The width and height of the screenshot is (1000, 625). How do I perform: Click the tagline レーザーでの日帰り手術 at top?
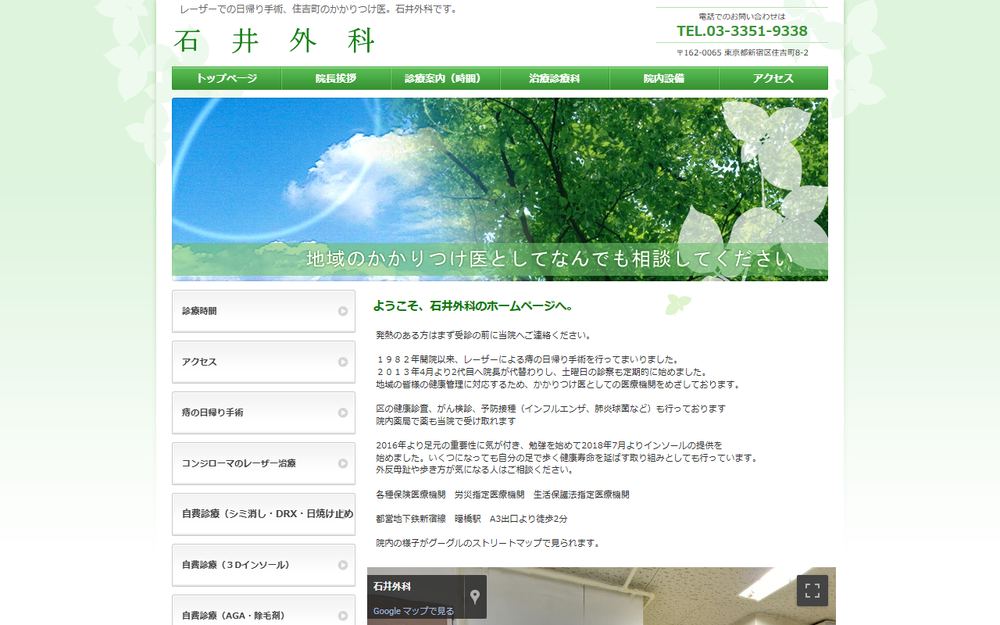click(319, 10)
